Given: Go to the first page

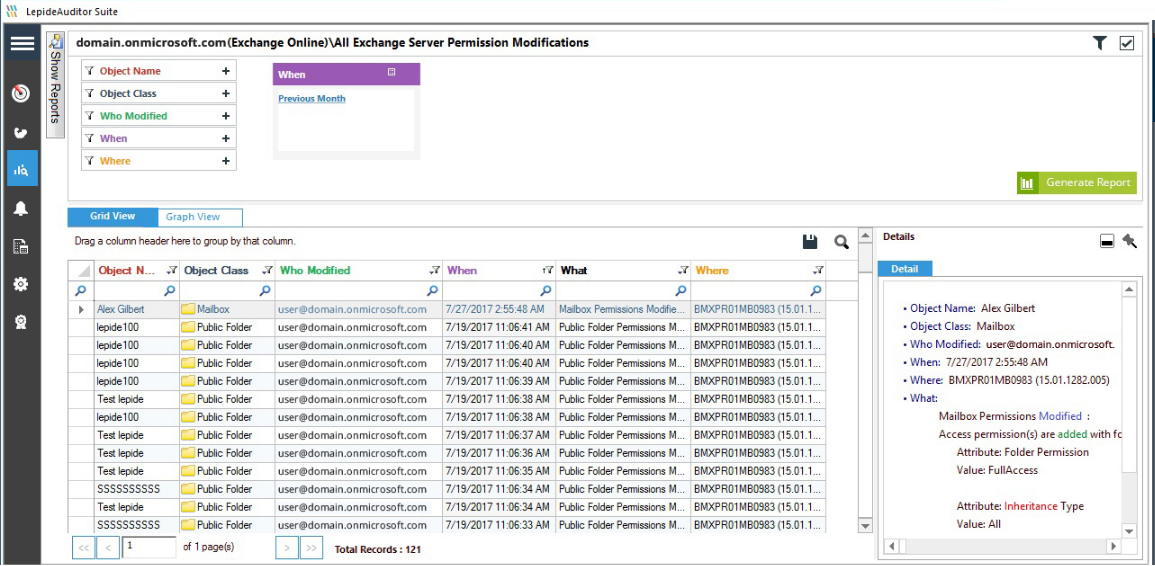Looking at the screenshot, I should pyautogui.click(x=83, y=548).
